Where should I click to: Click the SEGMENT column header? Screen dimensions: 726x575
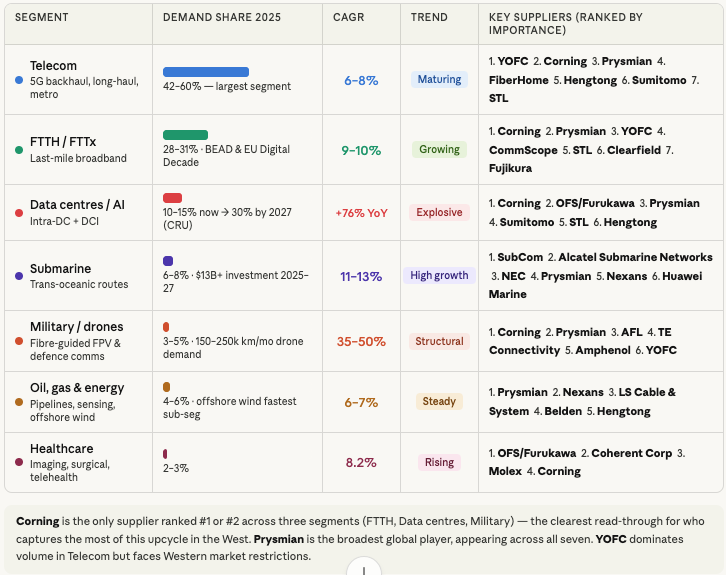coord(42,17)
